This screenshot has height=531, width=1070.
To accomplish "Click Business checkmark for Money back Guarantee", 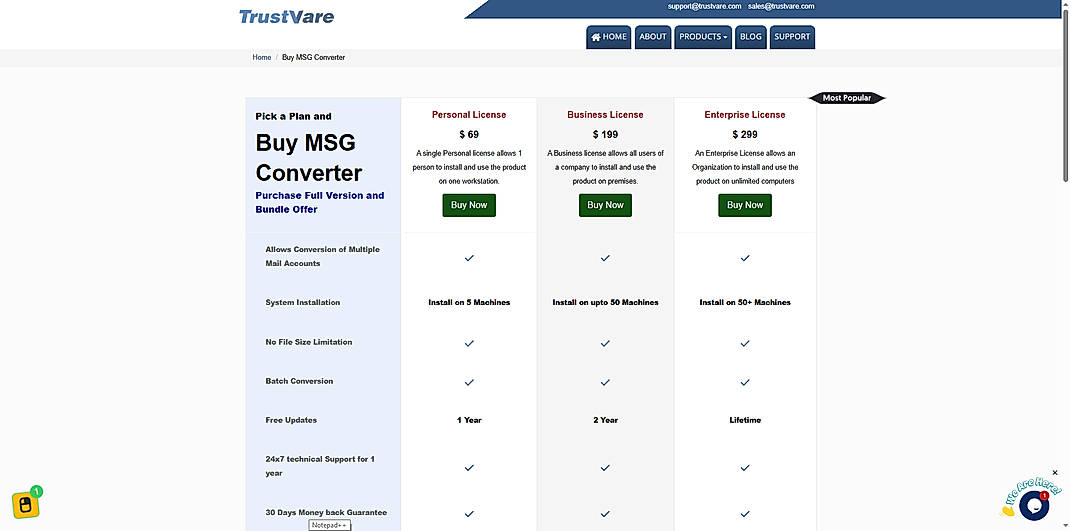I will click(605, 513).
